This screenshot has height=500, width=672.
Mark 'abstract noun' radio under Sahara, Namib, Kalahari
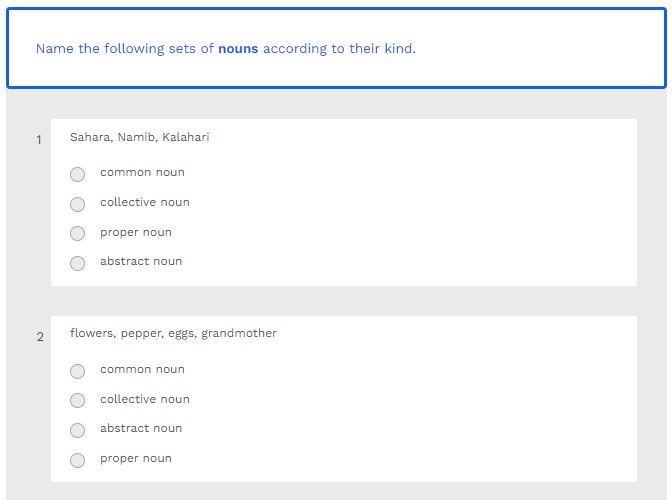click(x=78, y=263)
